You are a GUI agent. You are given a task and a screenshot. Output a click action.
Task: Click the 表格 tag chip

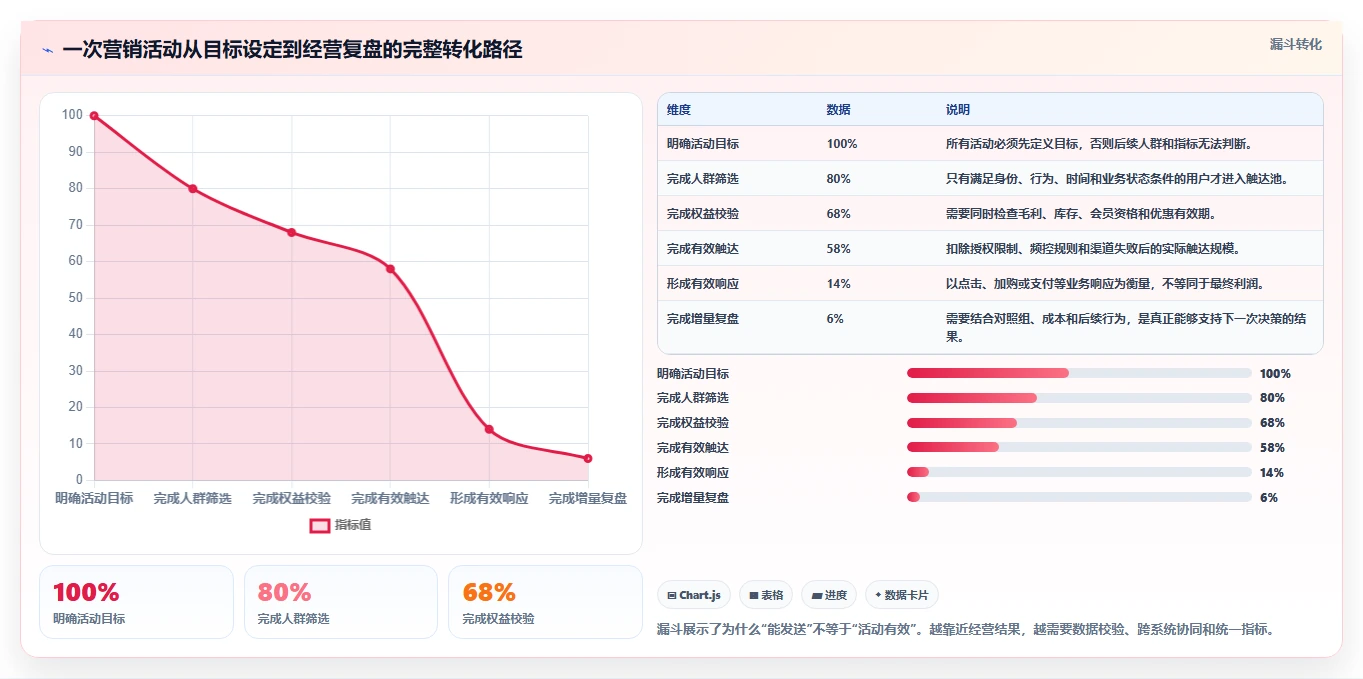pos(766,595)
